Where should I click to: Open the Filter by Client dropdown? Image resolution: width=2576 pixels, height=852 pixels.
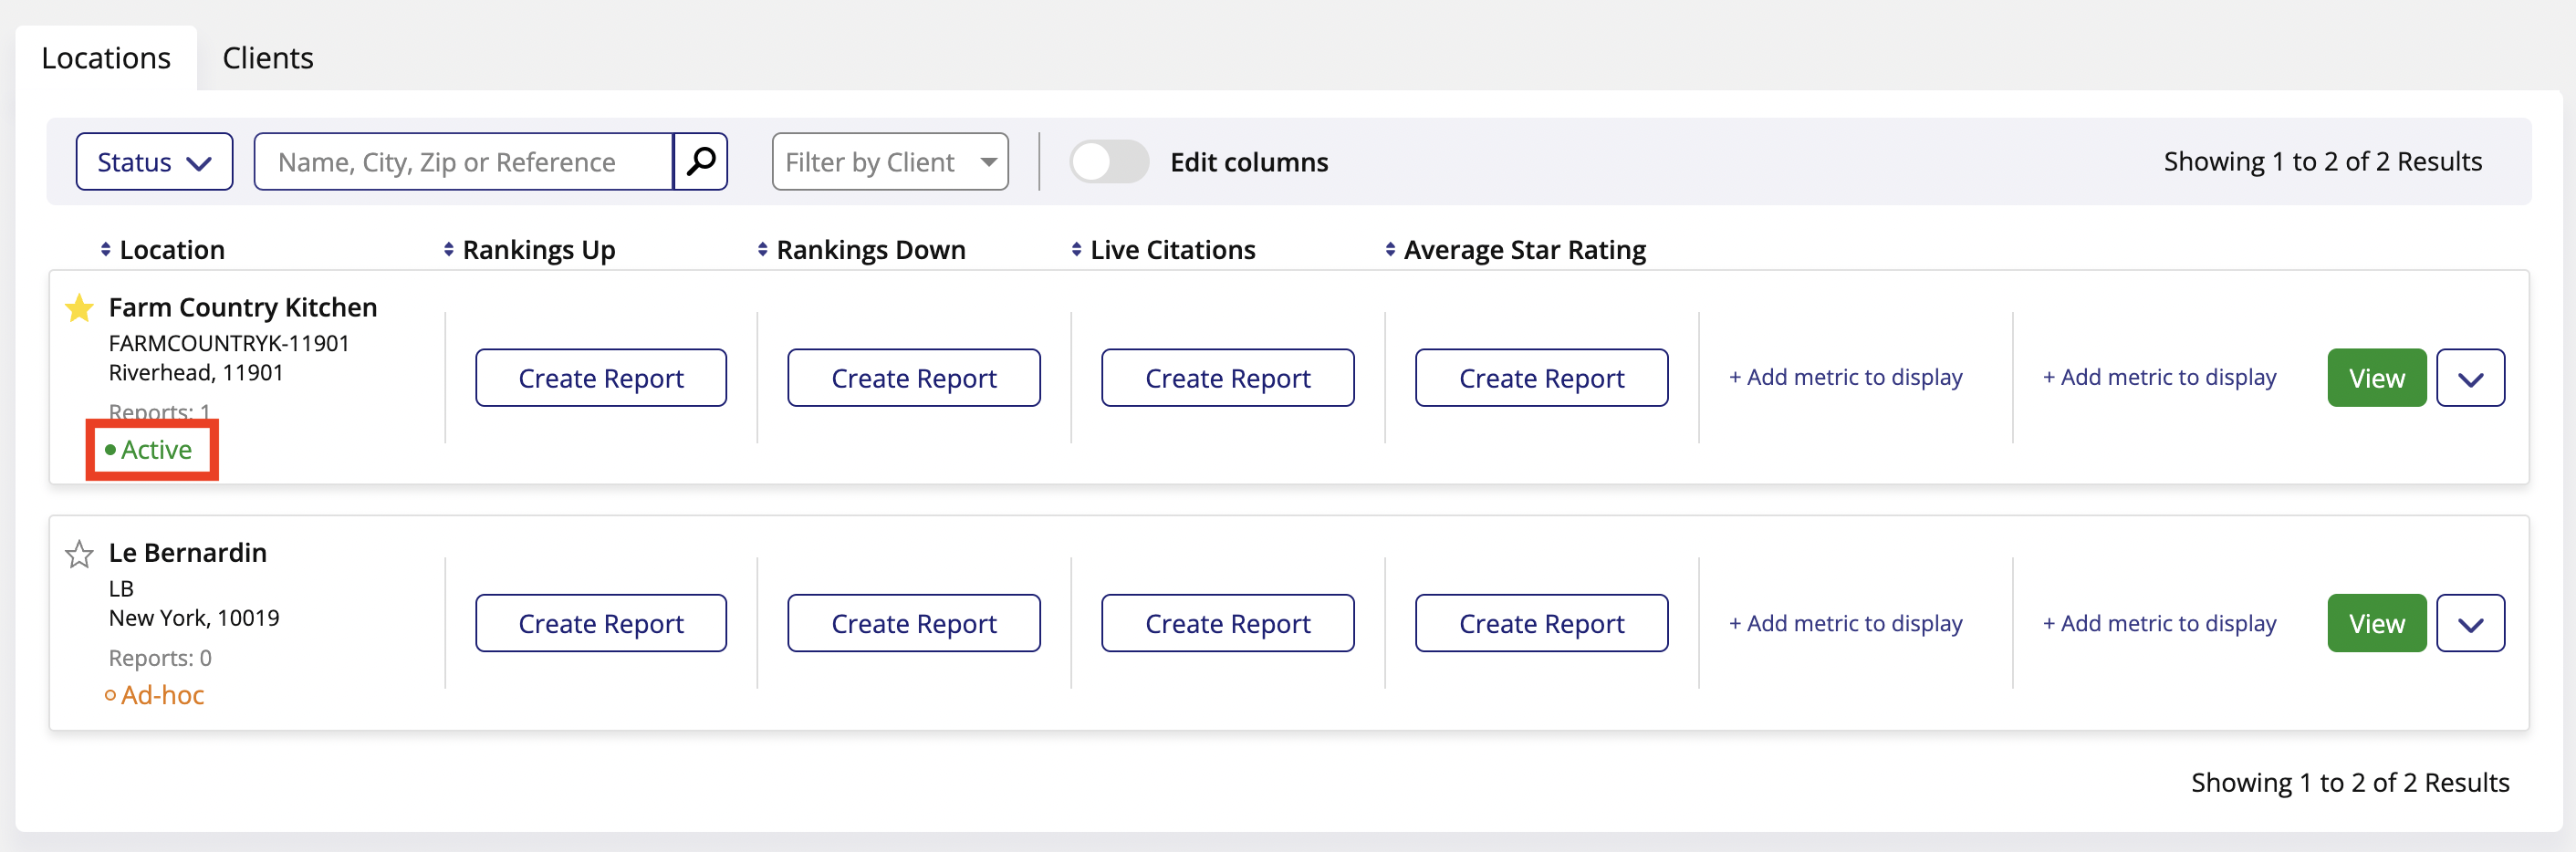pyautogui.click(x=889, y=162)
